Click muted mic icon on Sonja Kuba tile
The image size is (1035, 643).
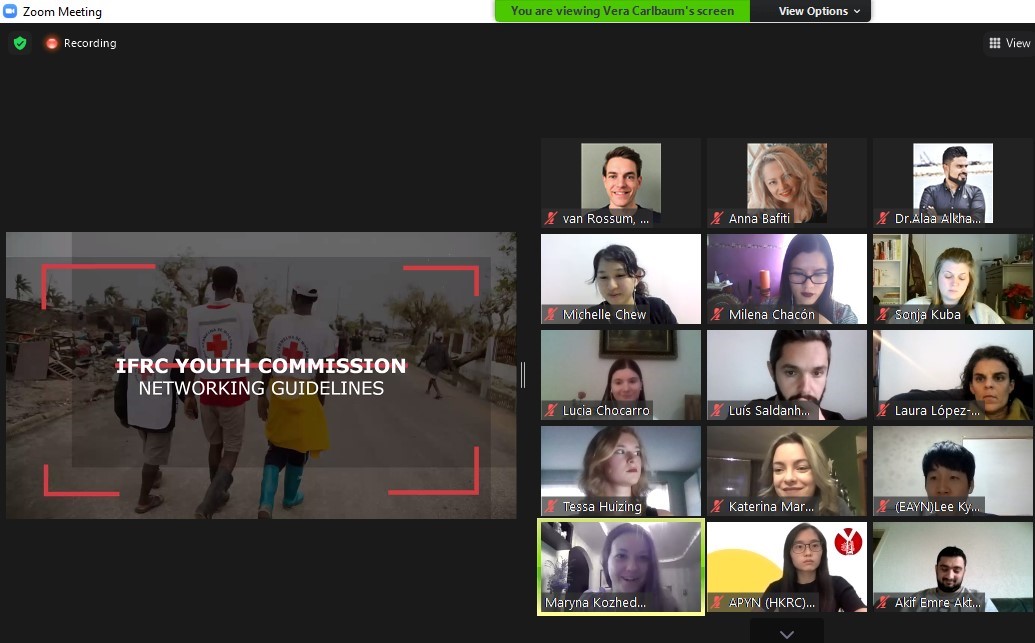883,314
